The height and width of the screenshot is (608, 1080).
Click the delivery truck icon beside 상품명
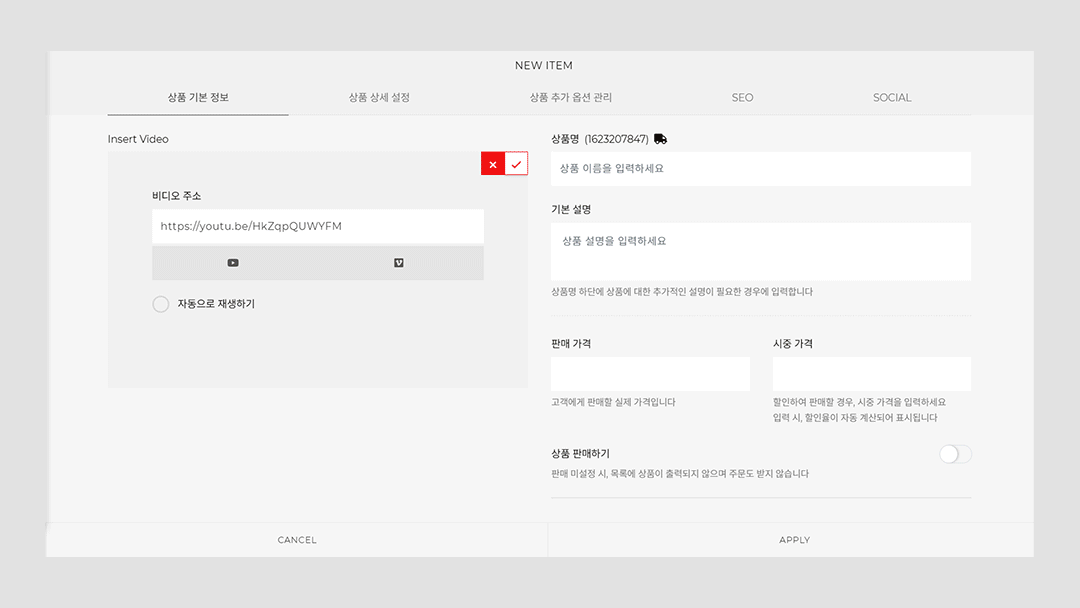coord(660,139)
